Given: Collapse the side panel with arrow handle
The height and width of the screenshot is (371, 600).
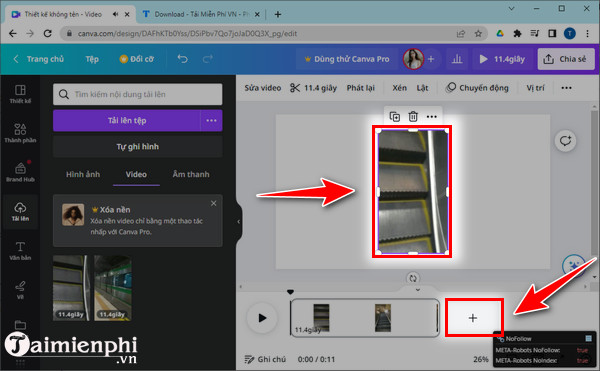Looking at the screenshot, I should (238, 221).
